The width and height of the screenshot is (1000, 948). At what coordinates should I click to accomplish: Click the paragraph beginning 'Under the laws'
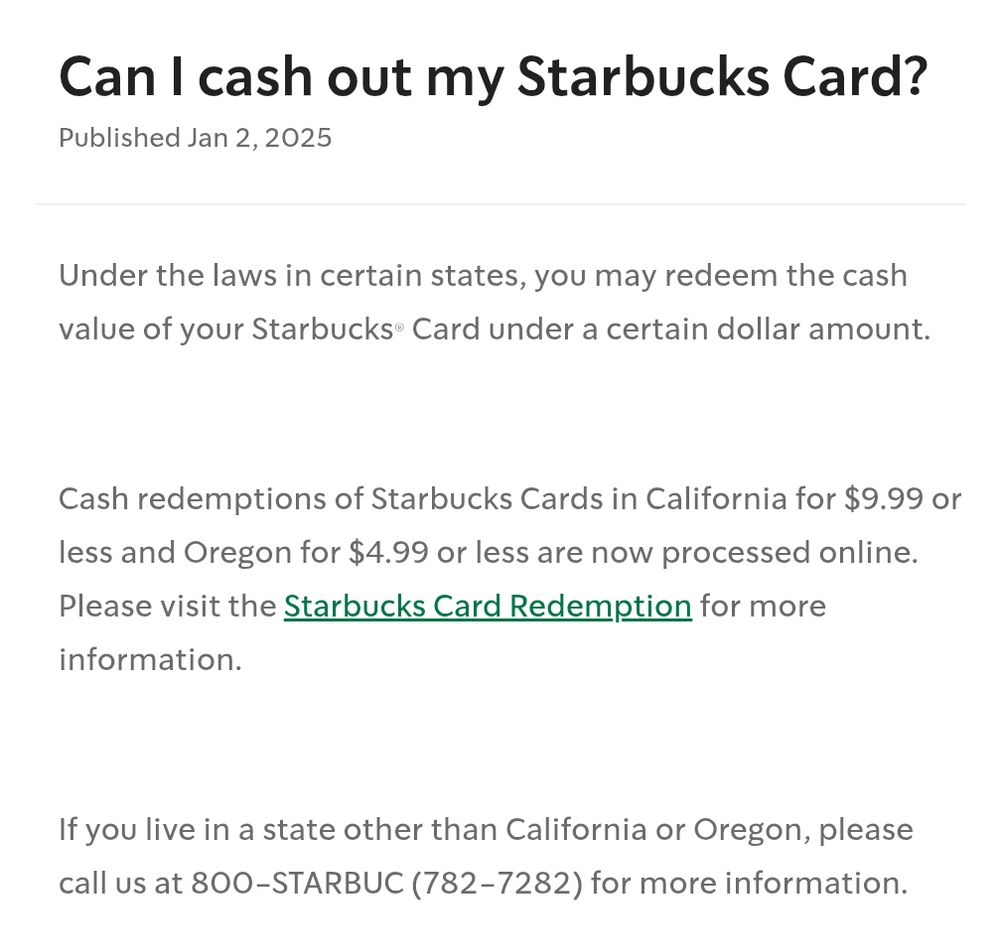[495, 302]
